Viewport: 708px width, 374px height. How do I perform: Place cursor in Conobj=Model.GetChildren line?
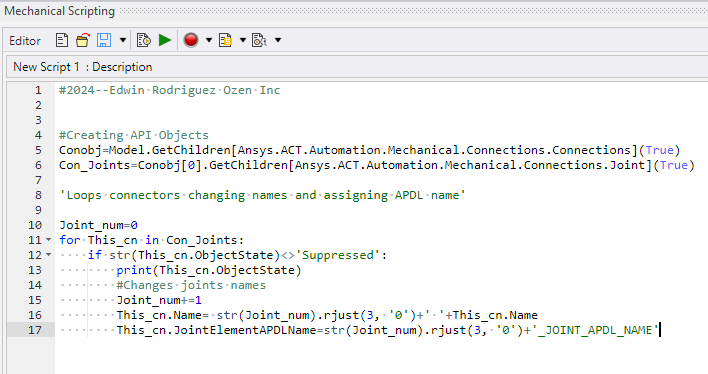(369, 150)
